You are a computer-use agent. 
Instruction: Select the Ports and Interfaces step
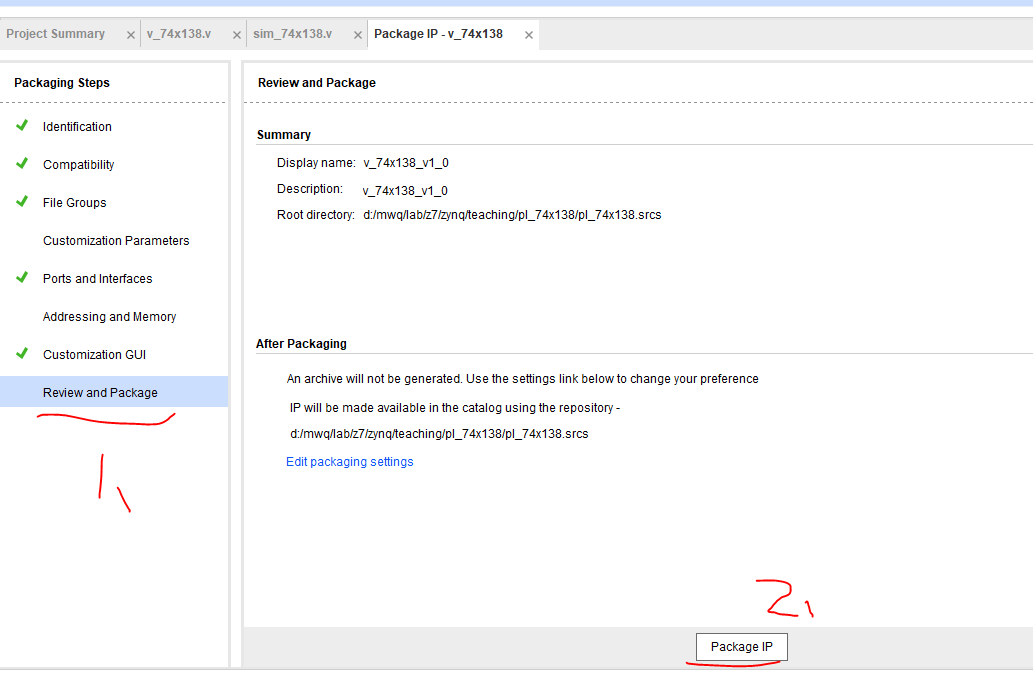pyautogui.click(x=98, y=279)
